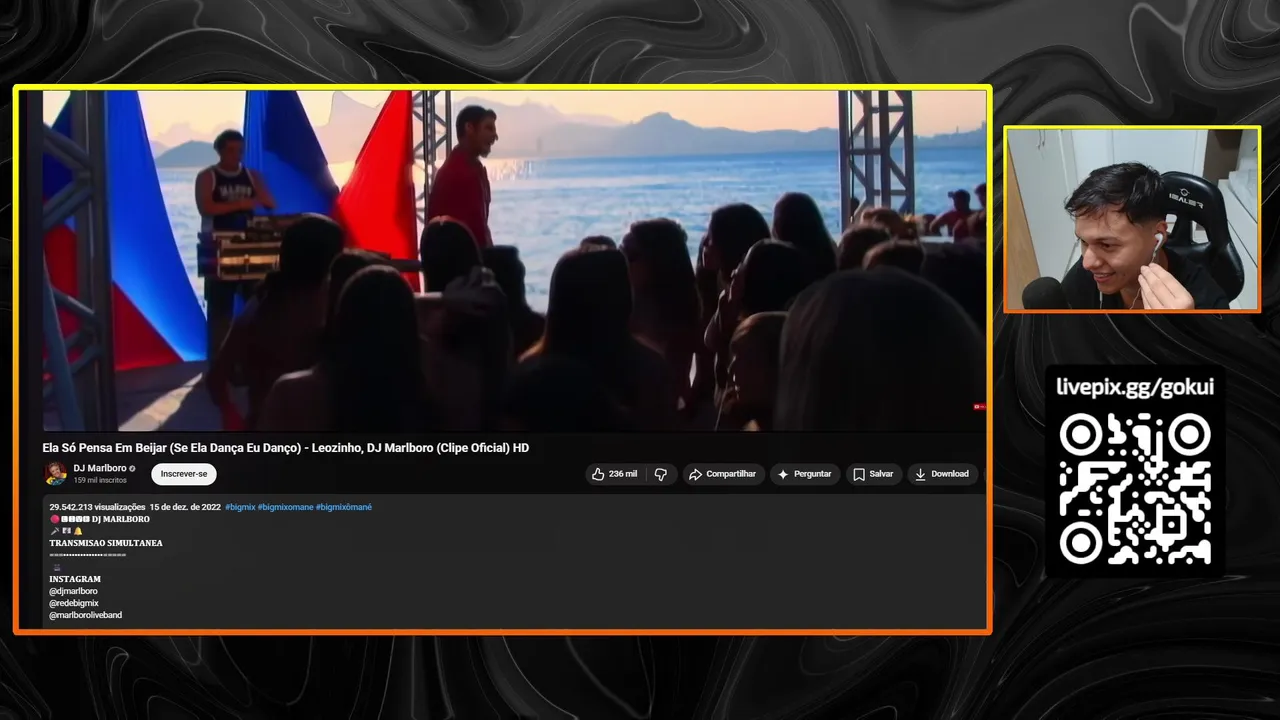Click the dislike thumbs-down icon
This screenshot has width=1280, height=720.
(x=661, y=474)
